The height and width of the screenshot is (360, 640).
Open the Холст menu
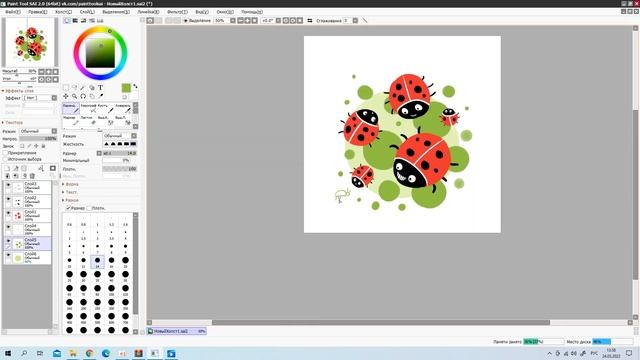63,12
